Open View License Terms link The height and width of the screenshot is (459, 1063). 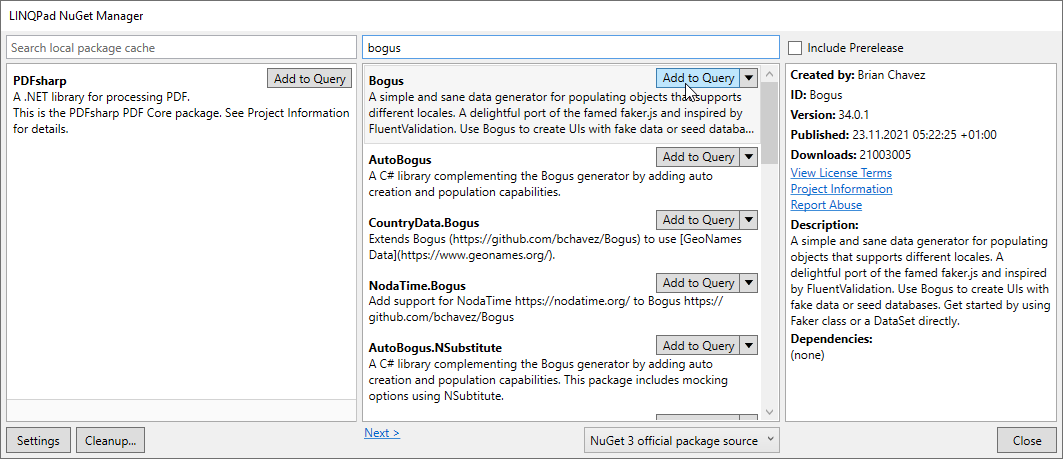tap(840, 173)
